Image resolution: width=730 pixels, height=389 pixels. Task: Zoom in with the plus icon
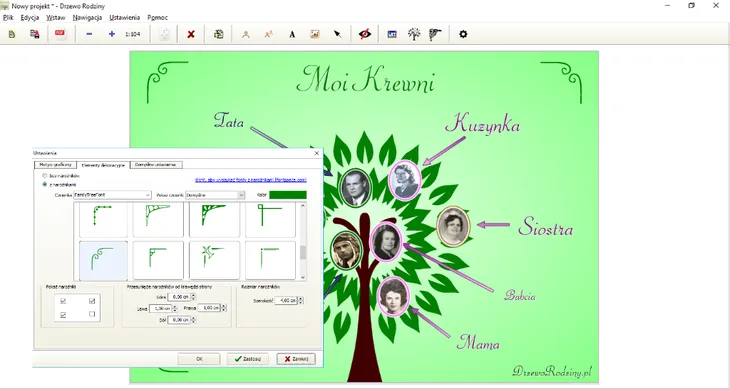pyautogui.click(x=112, y=34)
